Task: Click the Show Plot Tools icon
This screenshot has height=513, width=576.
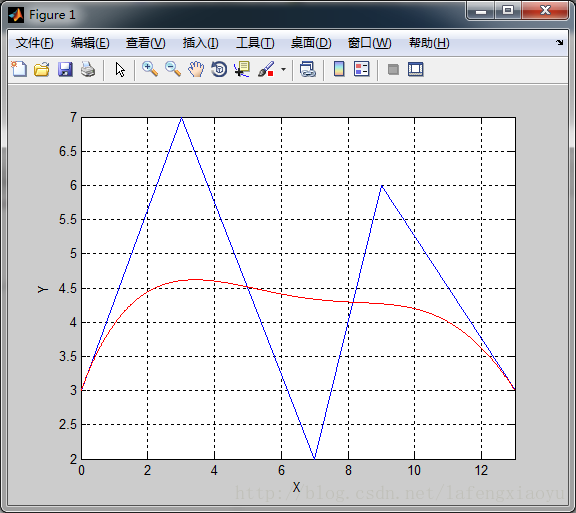Action: (x=415, y=69)
